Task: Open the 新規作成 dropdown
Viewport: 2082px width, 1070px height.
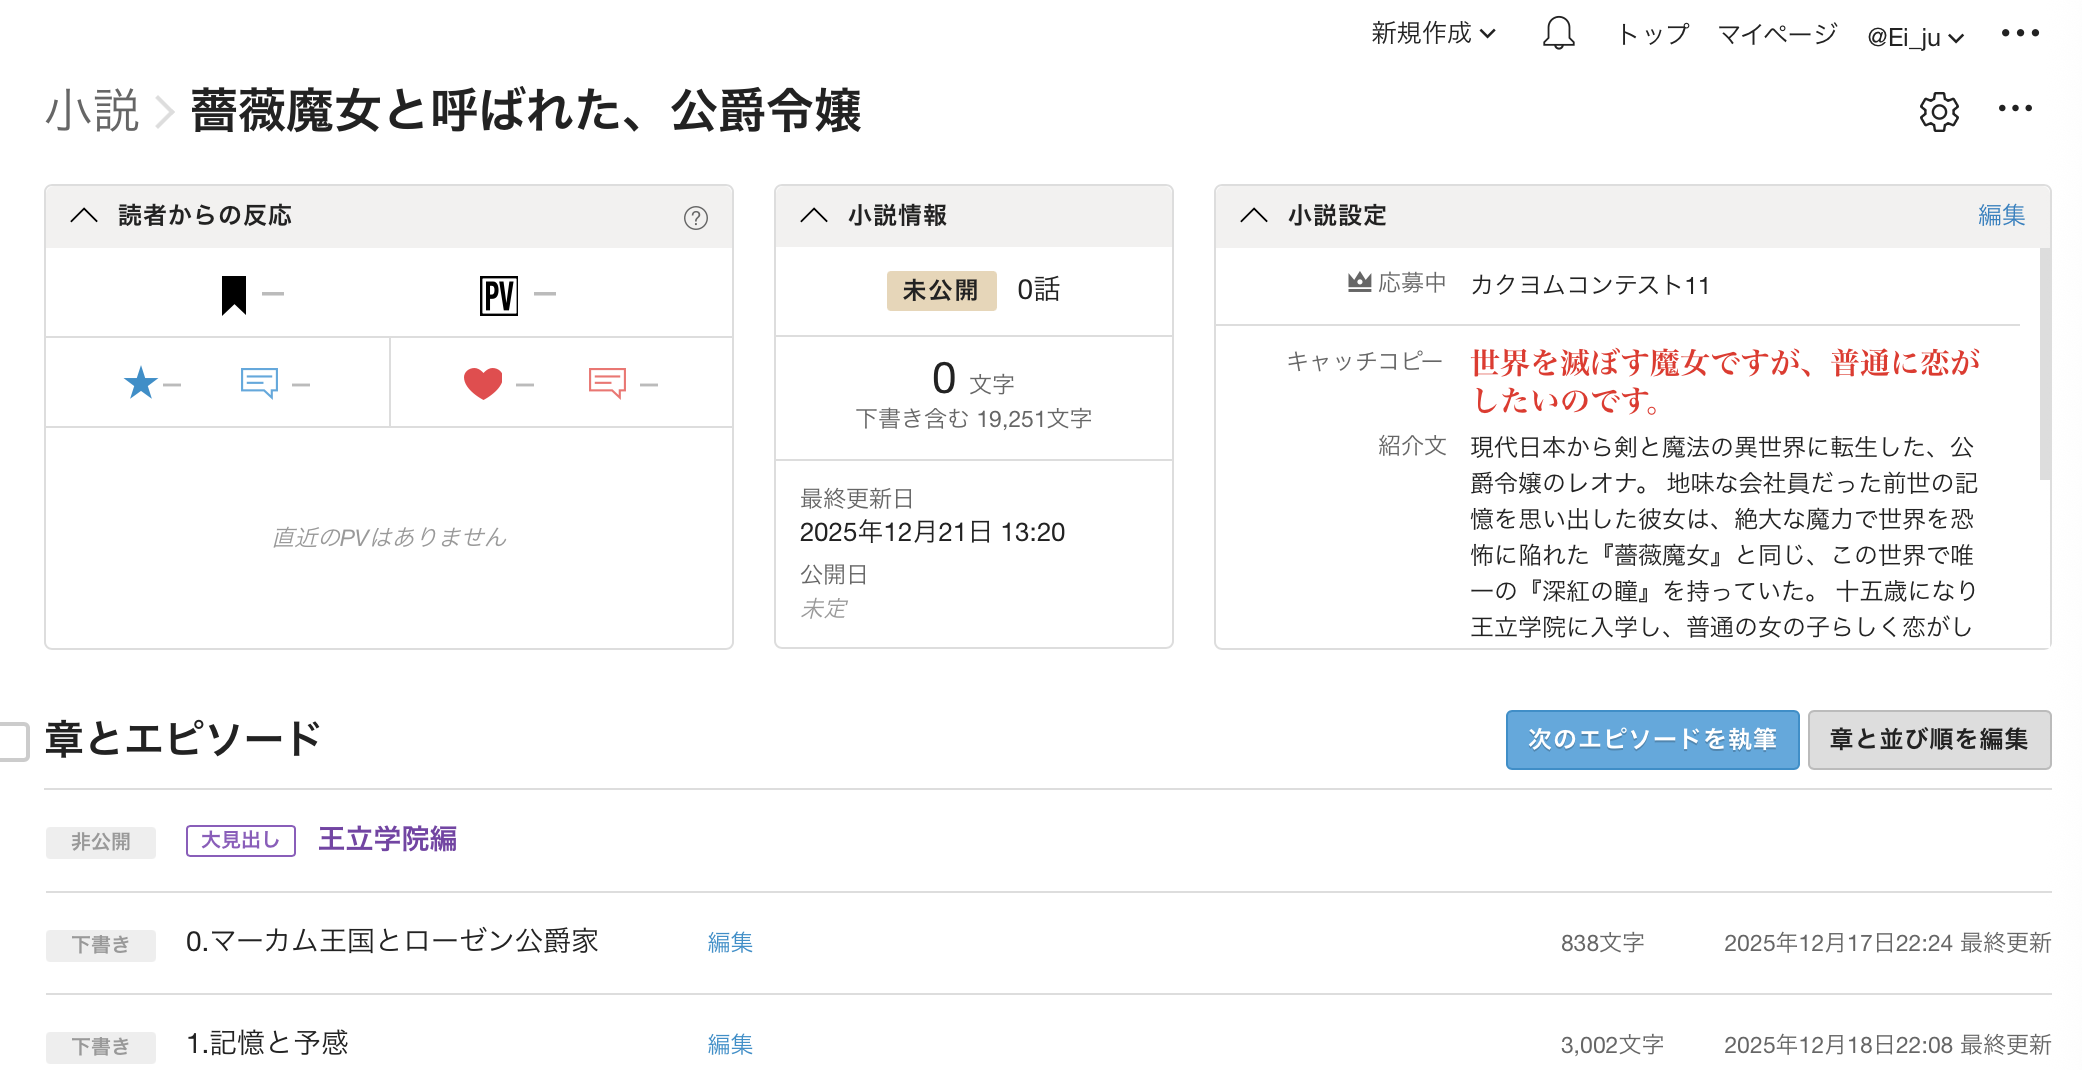Action: pos(1433,34)
